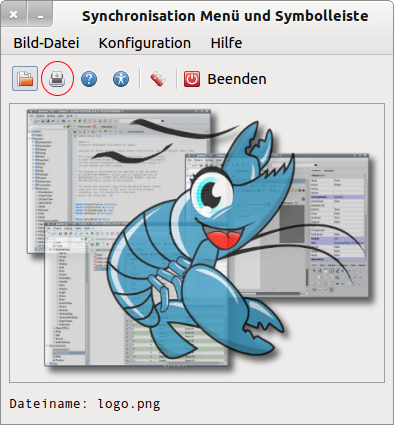Viewport: 394px width, 425px height.
Task: Open the Konfiguration menu
Action: (145, 43)
